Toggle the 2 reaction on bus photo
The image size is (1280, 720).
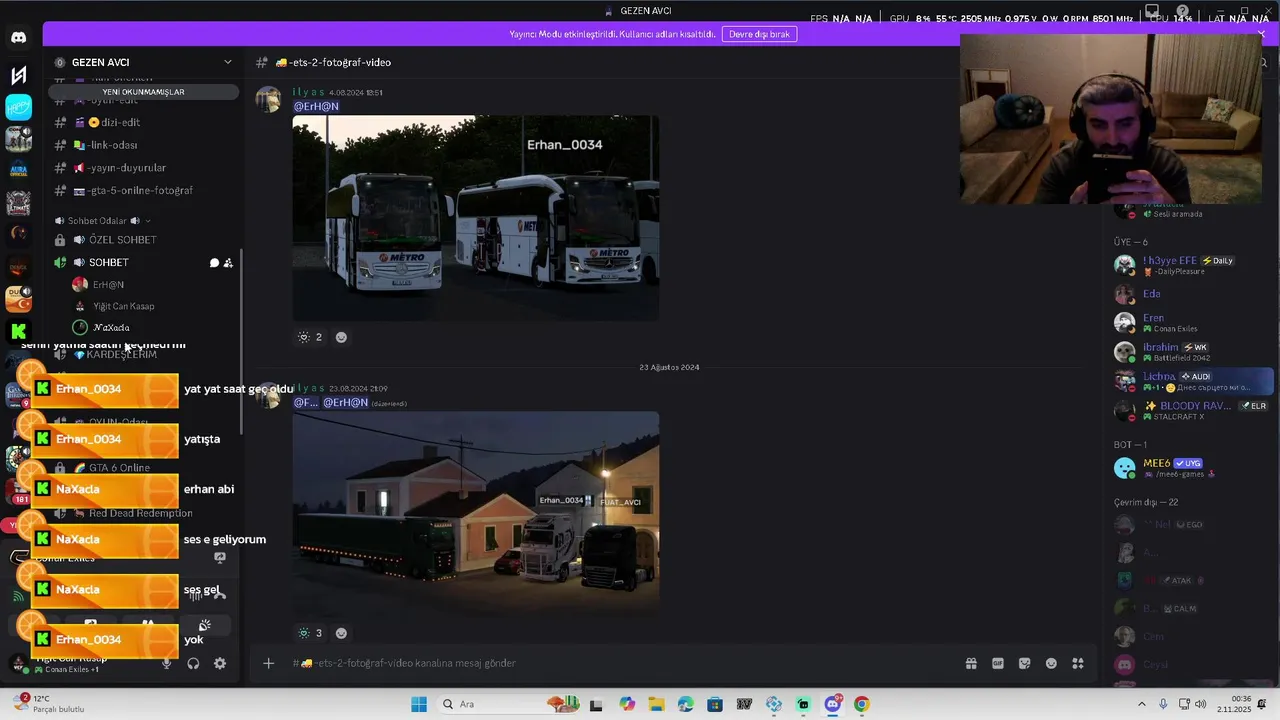pyautogui.click(x=311, y=337)
